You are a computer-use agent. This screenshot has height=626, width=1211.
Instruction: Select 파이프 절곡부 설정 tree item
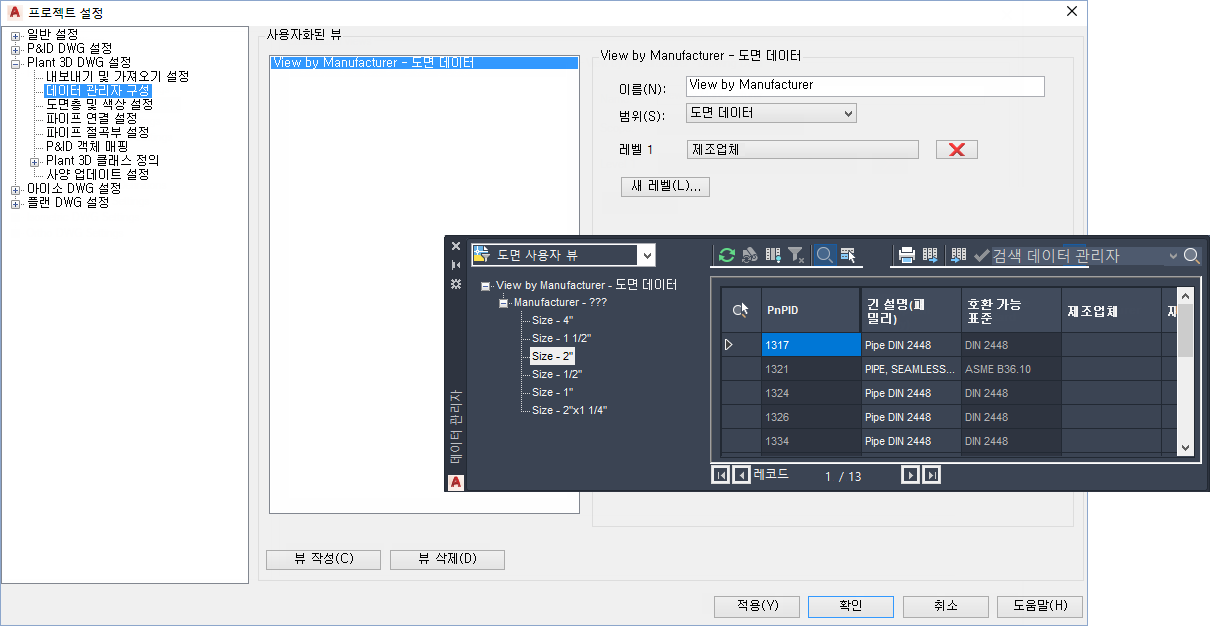(97, 133)
